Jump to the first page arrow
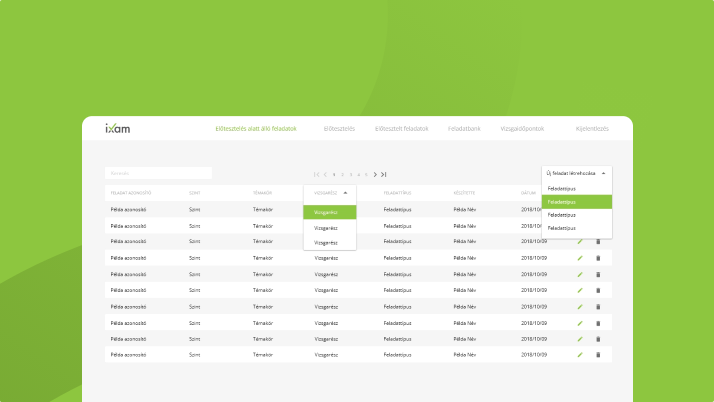The image size is (714, 402). (316, 174)
